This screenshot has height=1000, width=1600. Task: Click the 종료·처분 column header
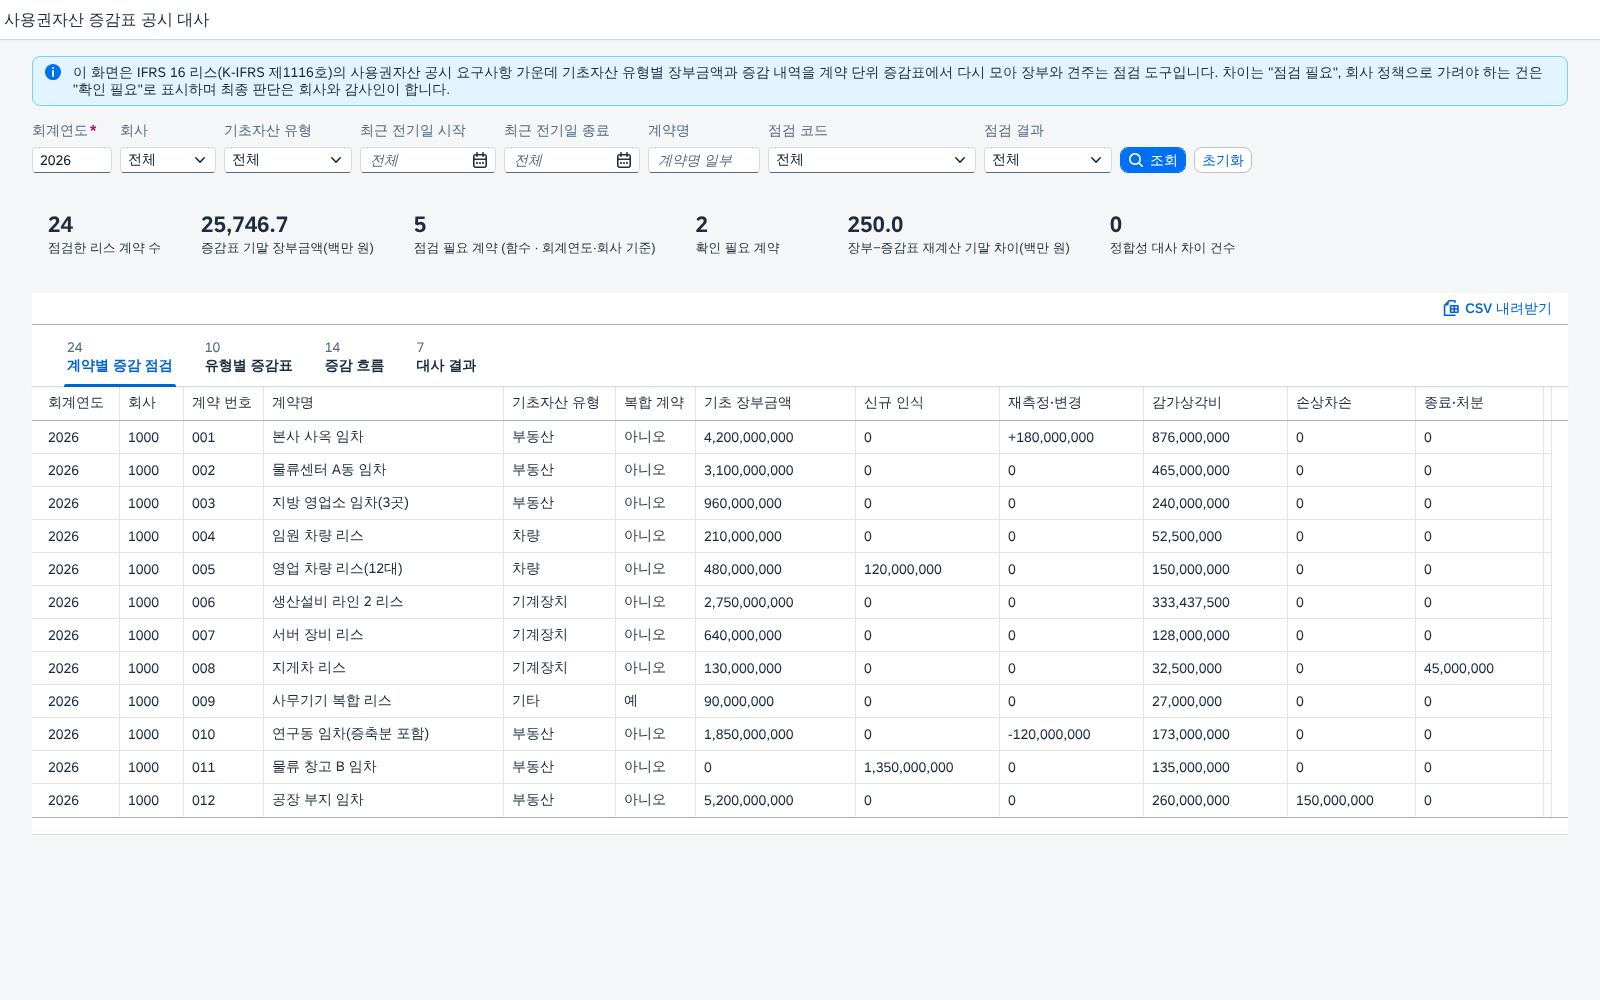(1479, 403)
